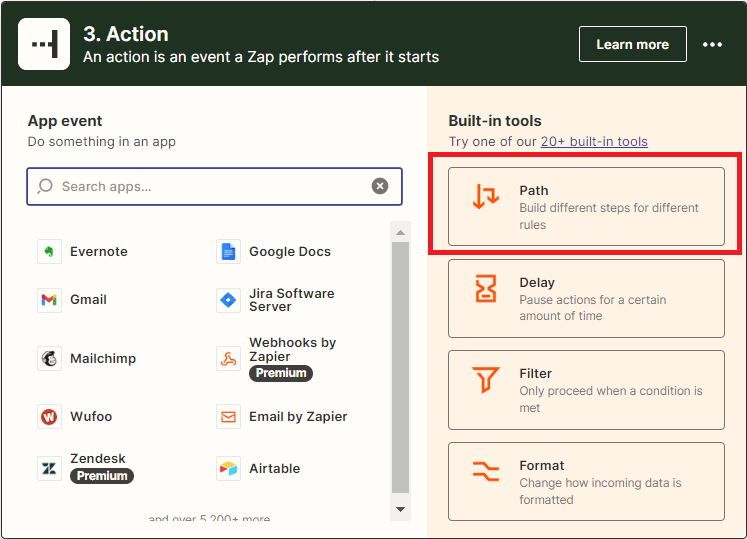This screenshot has height=539, width=747.
Task: Focus the Search apps input field
Action: tap(214, 186)
